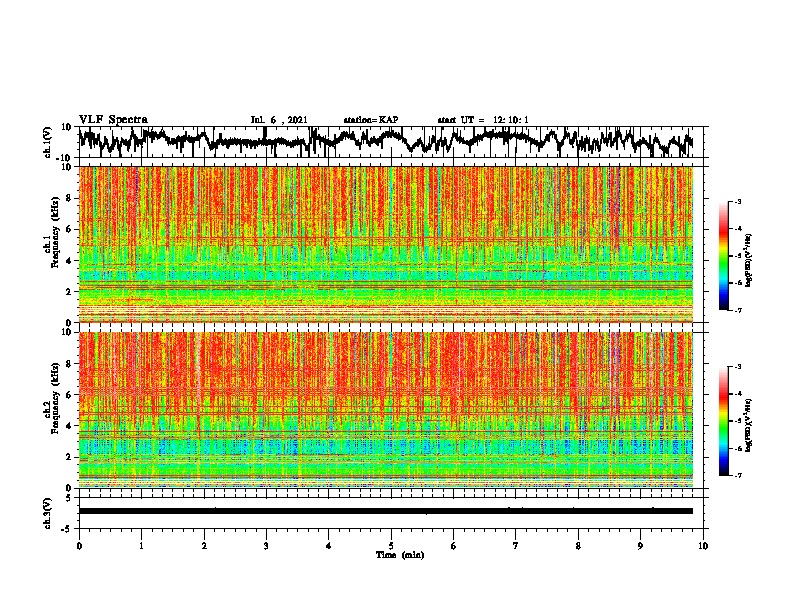Select the ch.2 Frequency (kHz) axis label
The height and width of the screenshot is (612, 792).
click(x=54, y=398)
